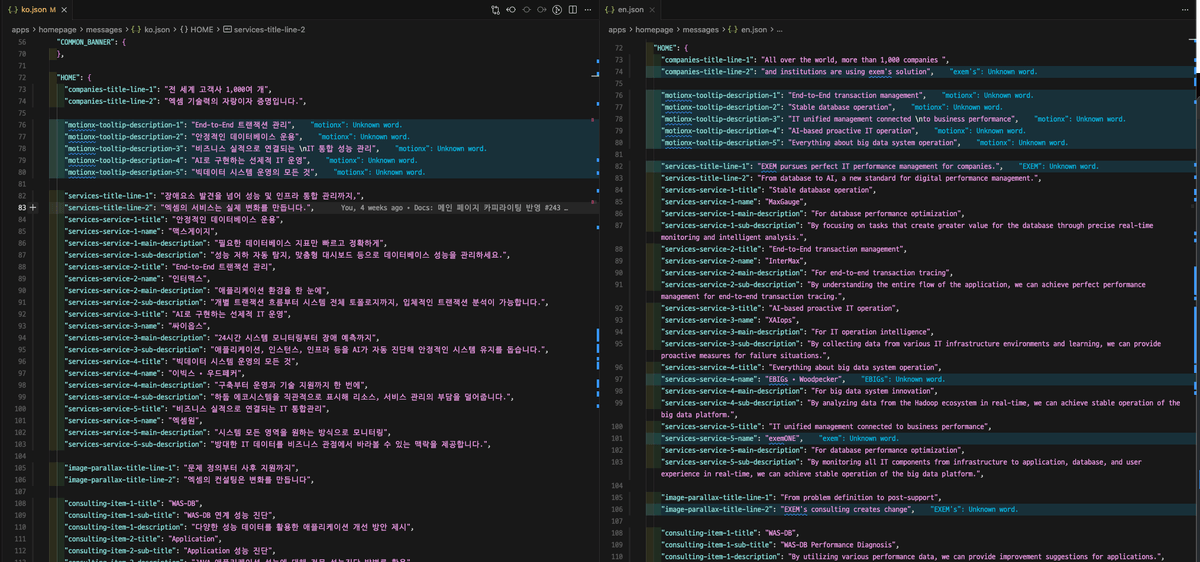Go to next change arrow icon
This screenshot has width=1200, height=562.
(541, 10)
